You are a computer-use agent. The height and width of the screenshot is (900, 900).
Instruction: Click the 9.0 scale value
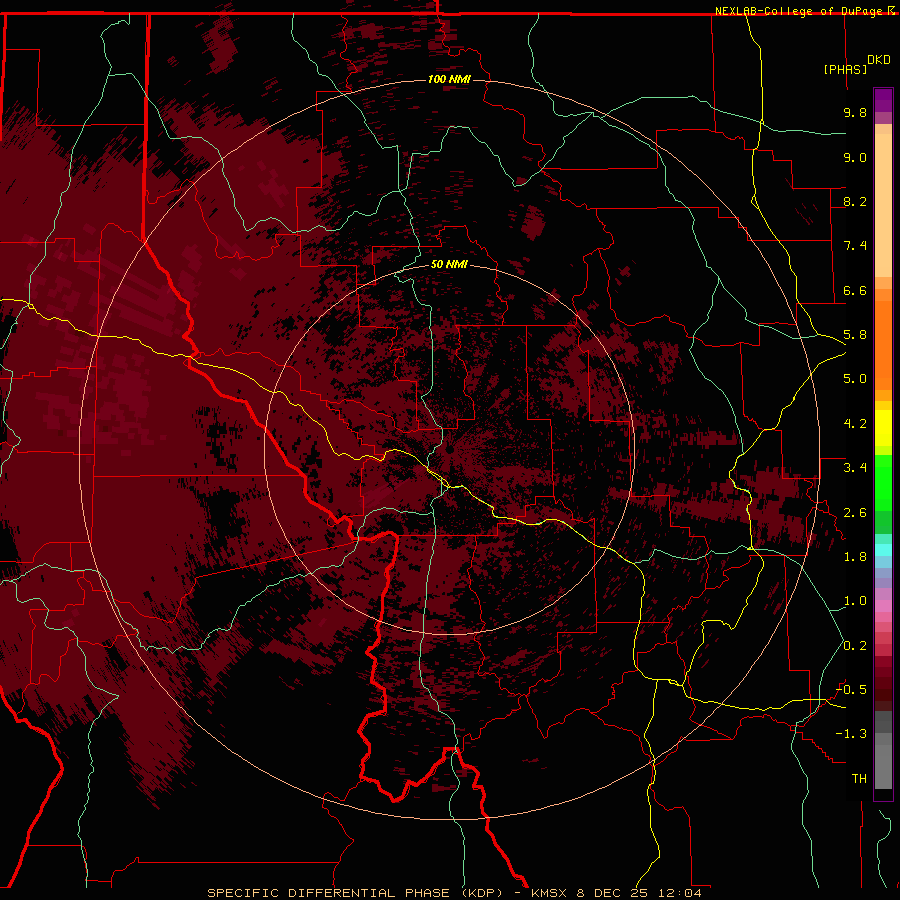tap(855, 157)
